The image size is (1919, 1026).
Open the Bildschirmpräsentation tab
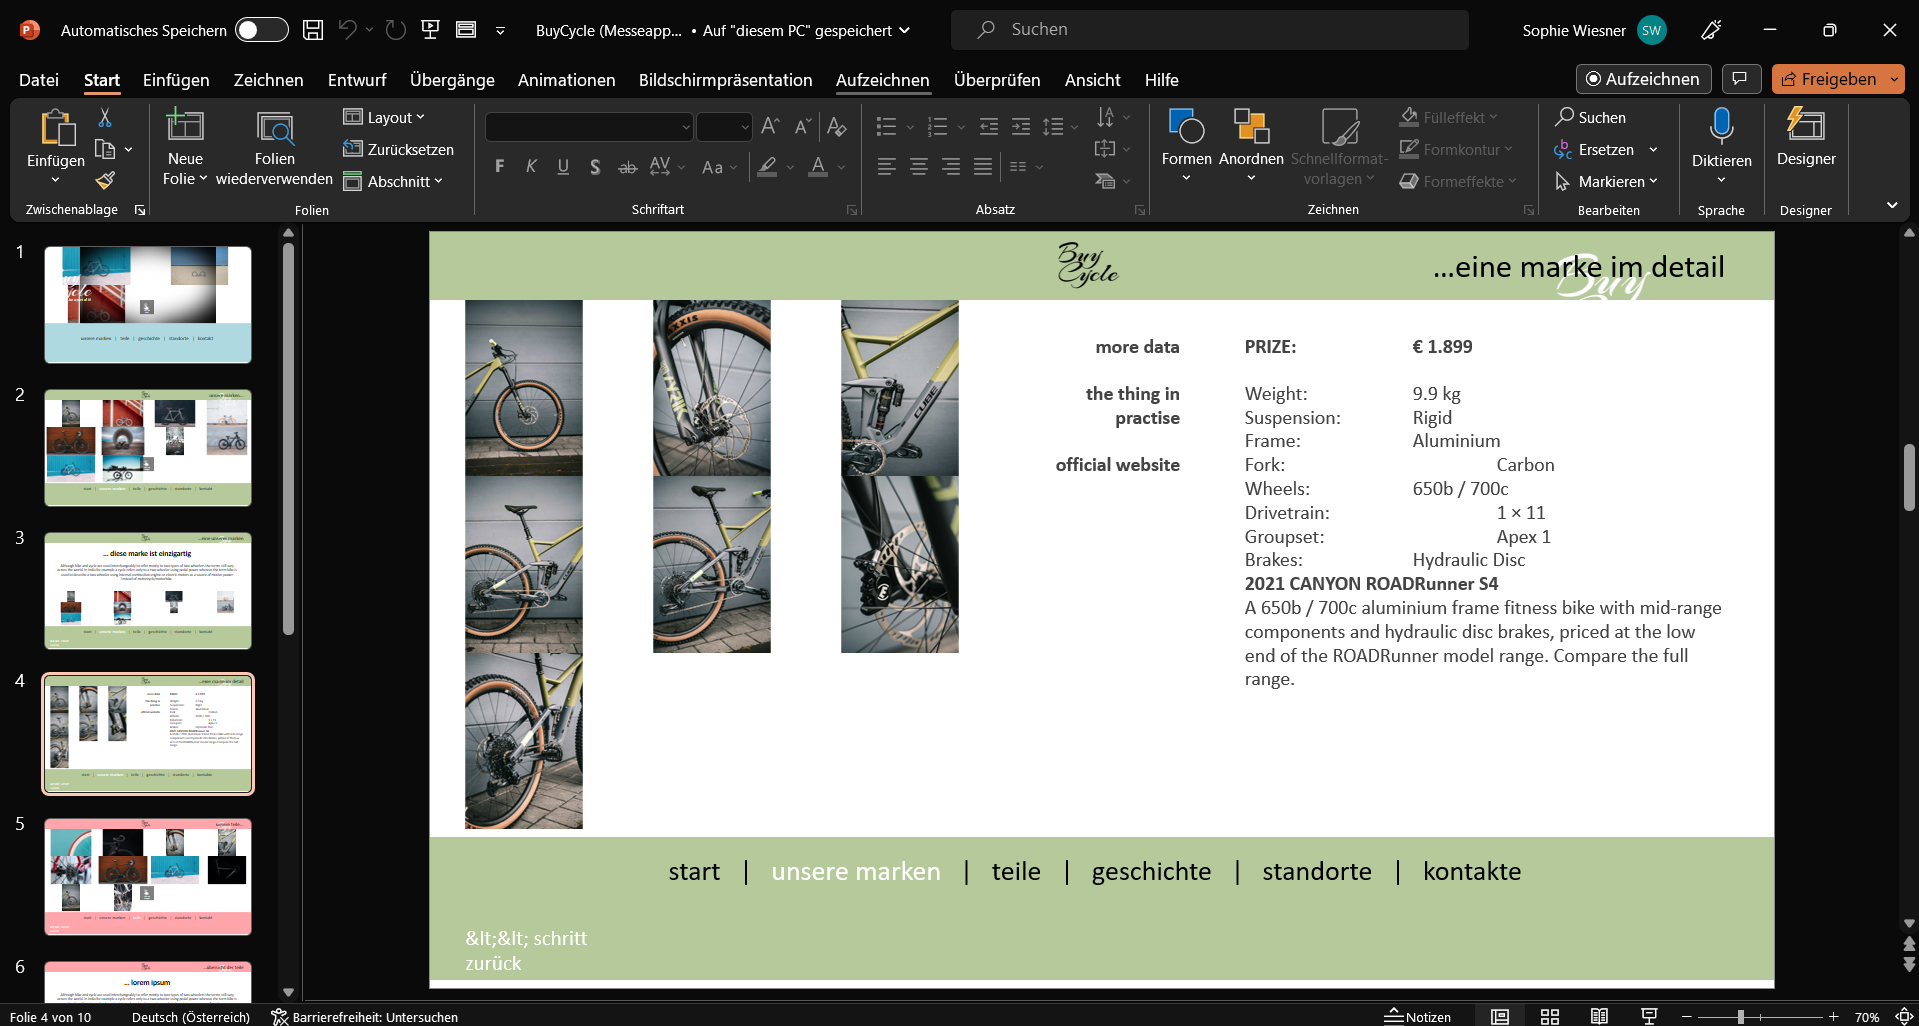tap(725, 80)
